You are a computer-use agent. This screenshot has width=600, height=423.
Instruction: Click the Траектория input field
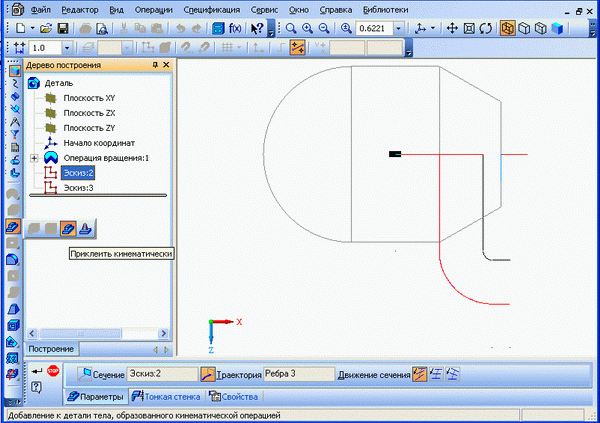(297, 373)
